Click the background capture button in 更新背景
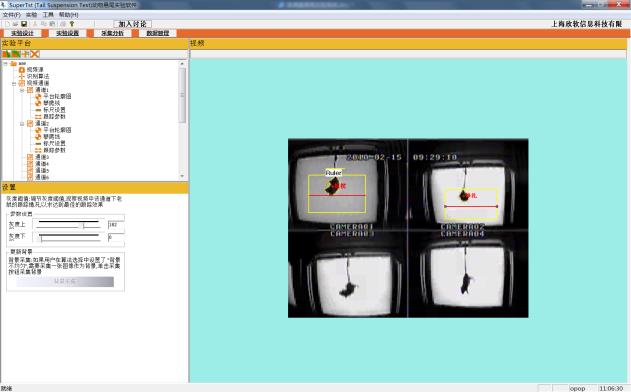The height and width of the screenshot is (392, 631). point(65,282)
